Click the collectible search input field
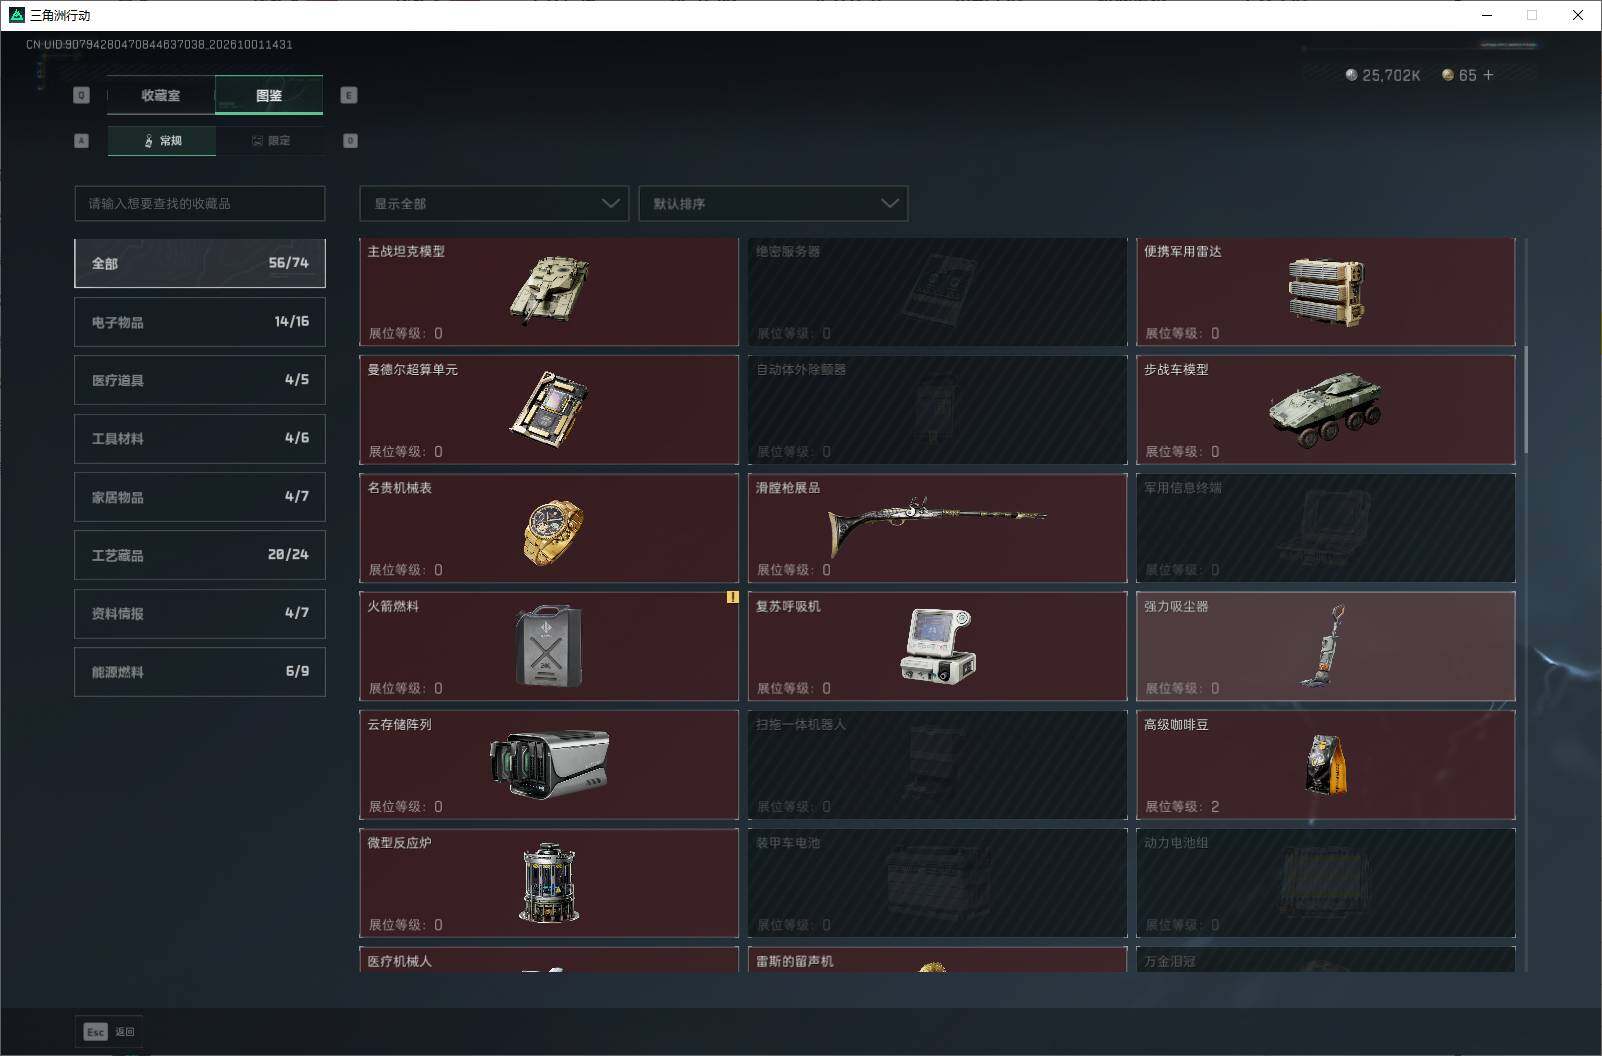Viewport: 1602px width, 1056px height. pyautogui.click(x=200, y=203)
